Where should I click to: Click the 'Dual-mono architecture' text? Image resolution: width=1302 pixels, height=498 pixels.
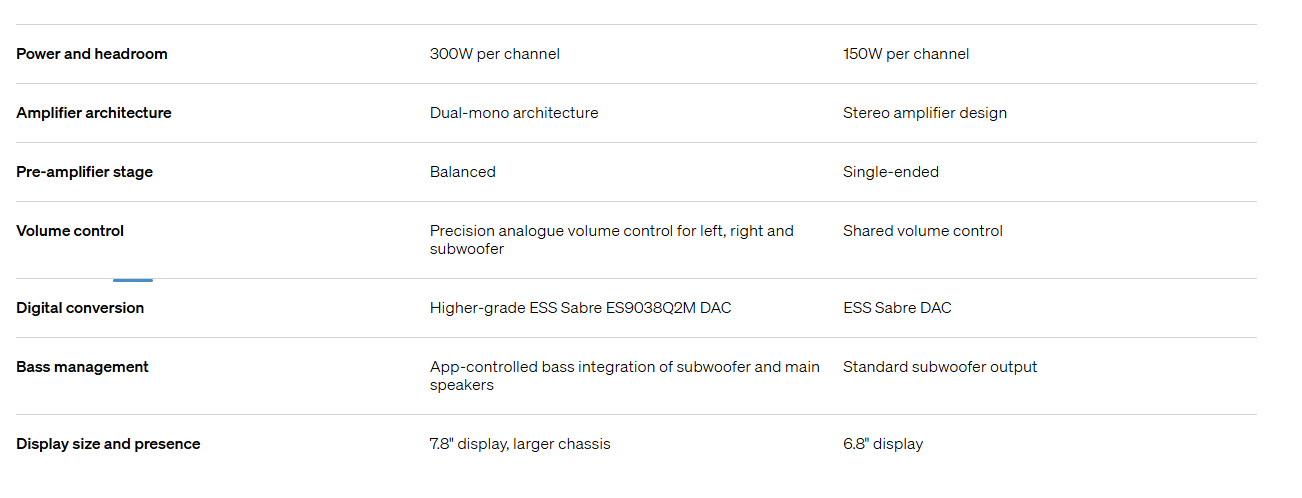514,113
